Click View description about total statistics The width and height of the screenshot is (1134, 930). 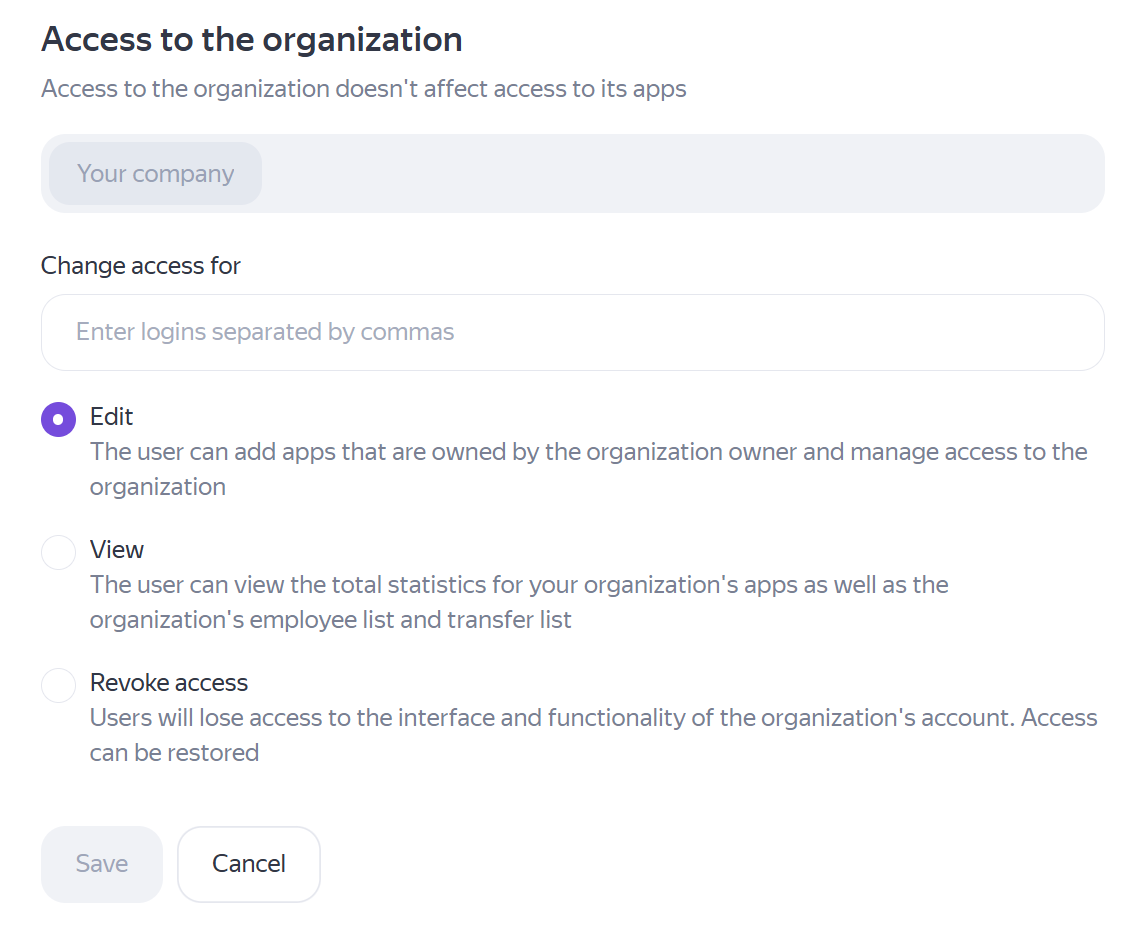pyautogui.click(x=519, y=585)
